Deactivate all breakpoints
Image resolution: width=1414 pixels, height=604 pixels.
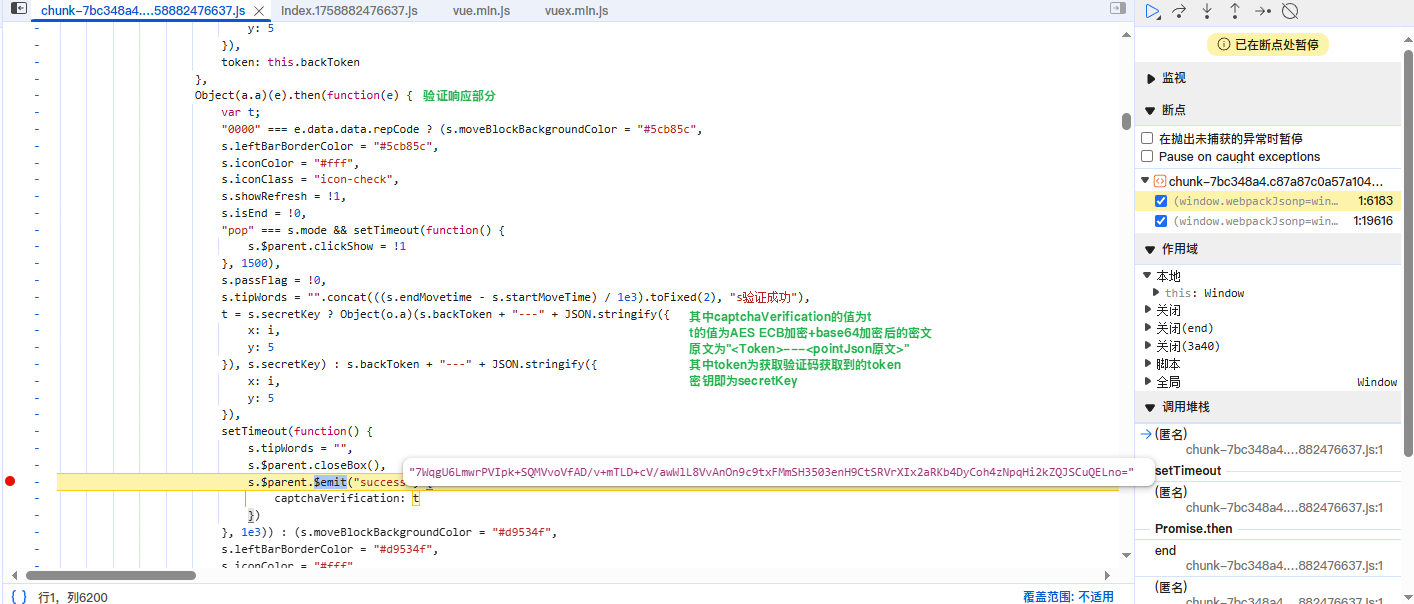coord(1290,10)
